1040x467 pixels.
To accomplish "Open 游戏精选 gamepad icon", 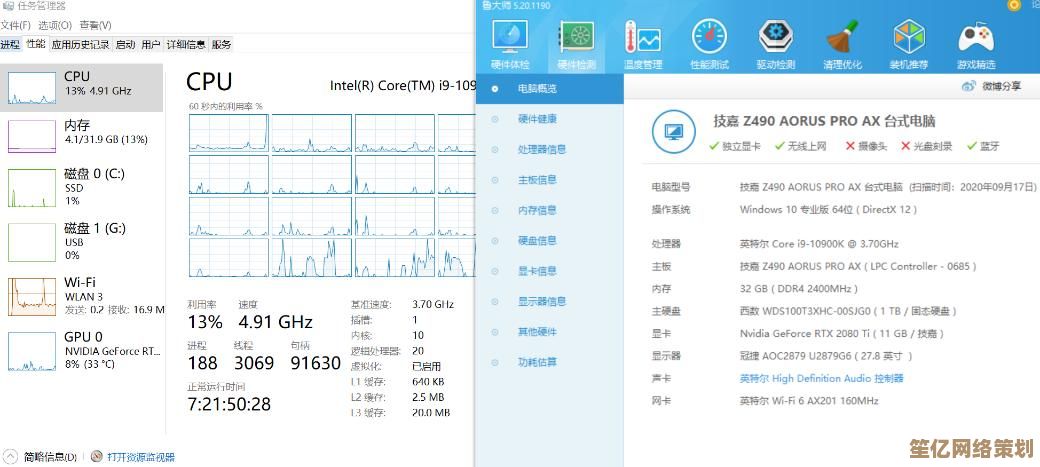I will tap(976, 38).
